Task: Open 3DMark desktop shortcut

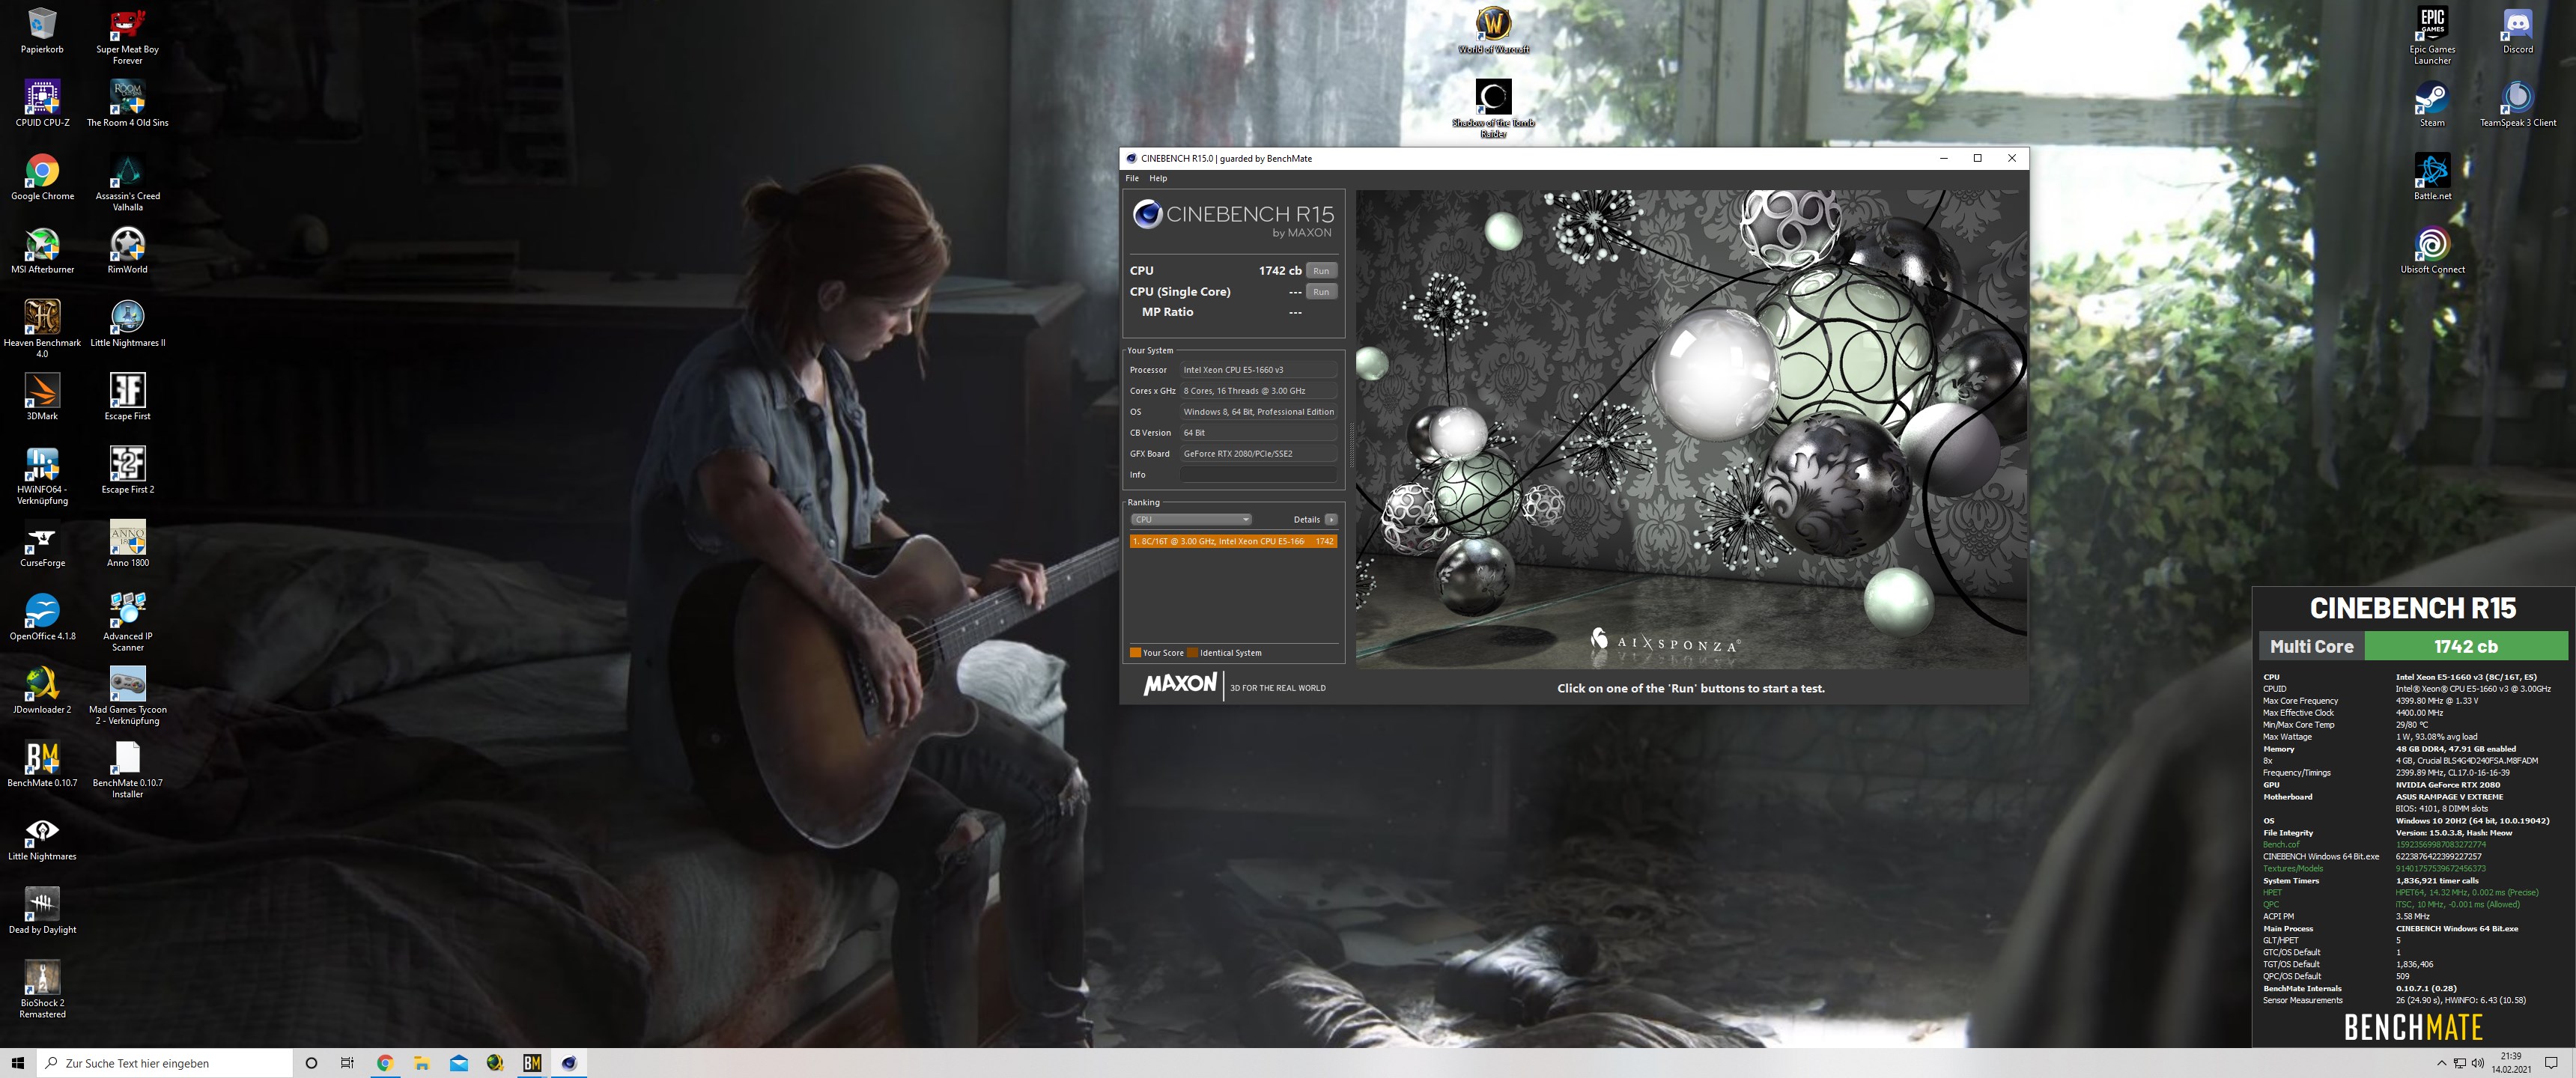Action: tap(42, 397)
